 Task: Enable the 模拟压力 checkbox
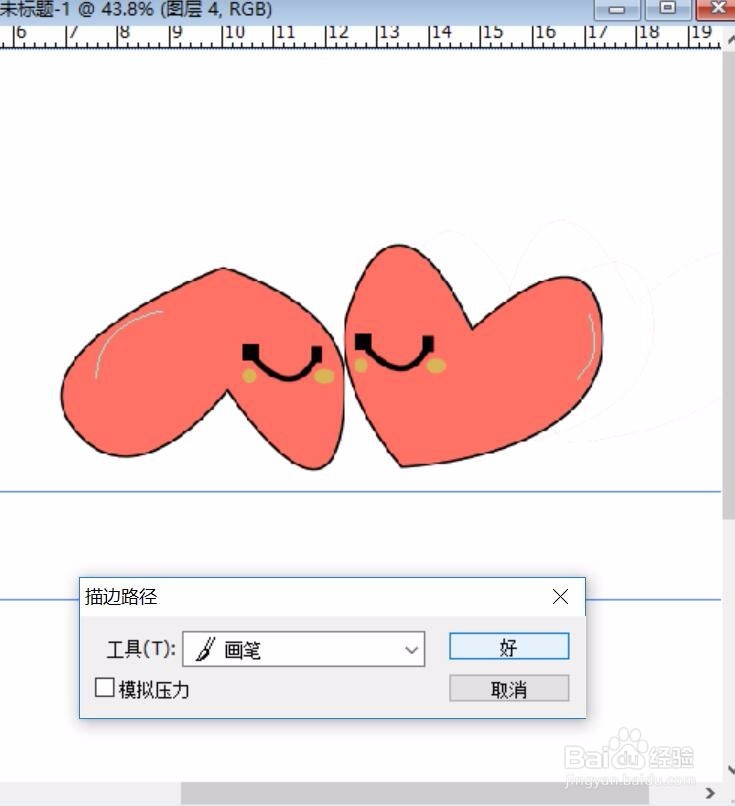coord(104,687)
